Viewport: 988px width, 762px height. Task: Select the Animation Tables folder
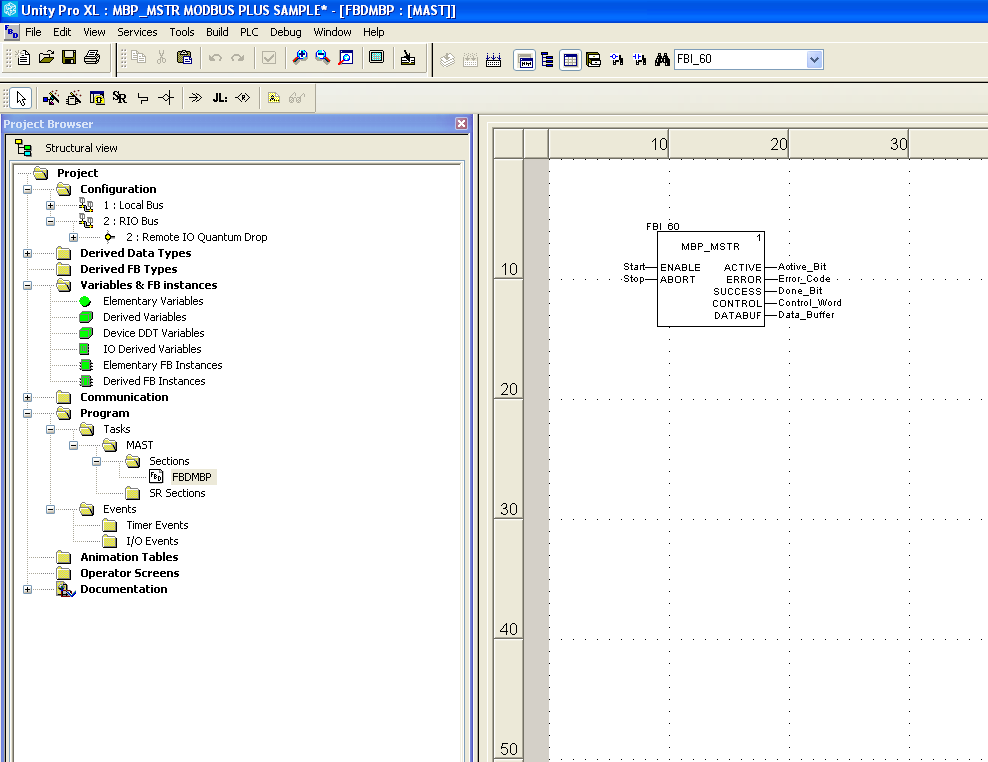tap(129, 557)
